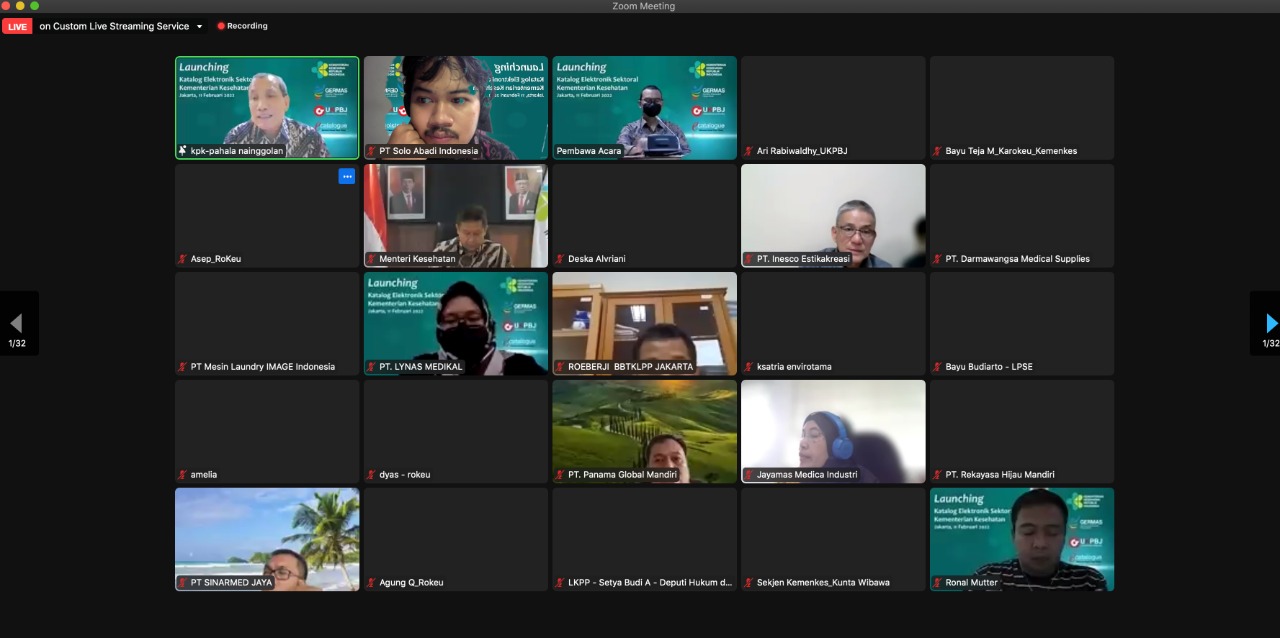Click name label 'Sekjen Kemenkes_Kunta Wibawa'

point(824,583)
